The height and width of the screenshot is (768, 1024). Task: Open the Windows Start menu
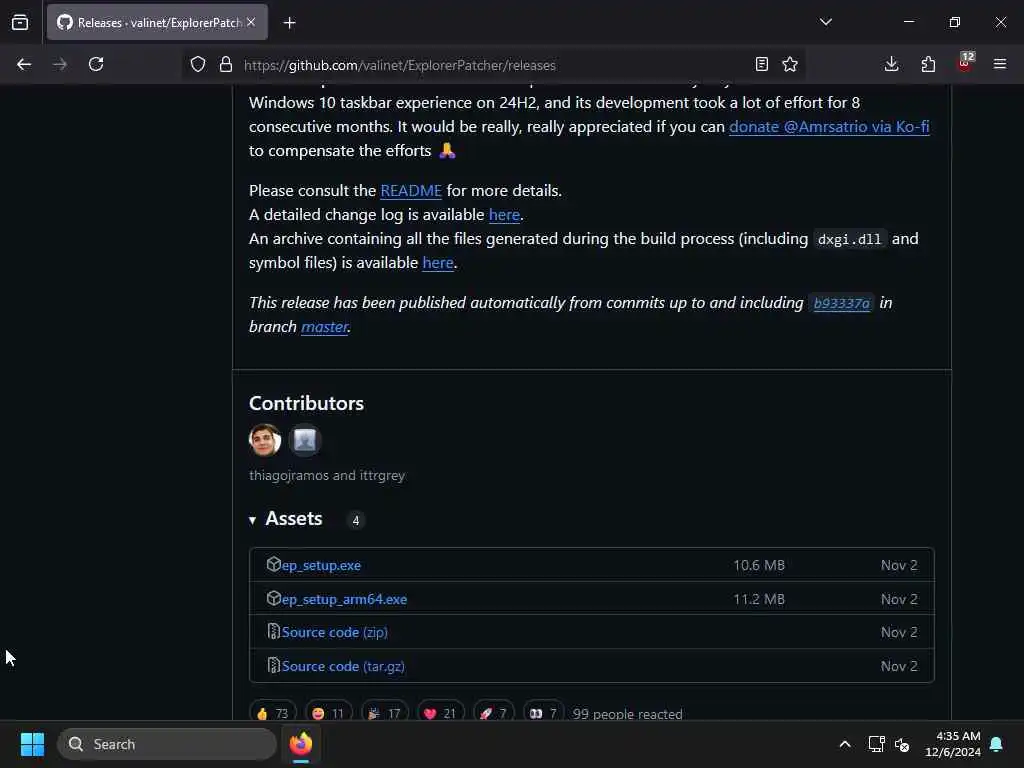(x=32, y=744)
